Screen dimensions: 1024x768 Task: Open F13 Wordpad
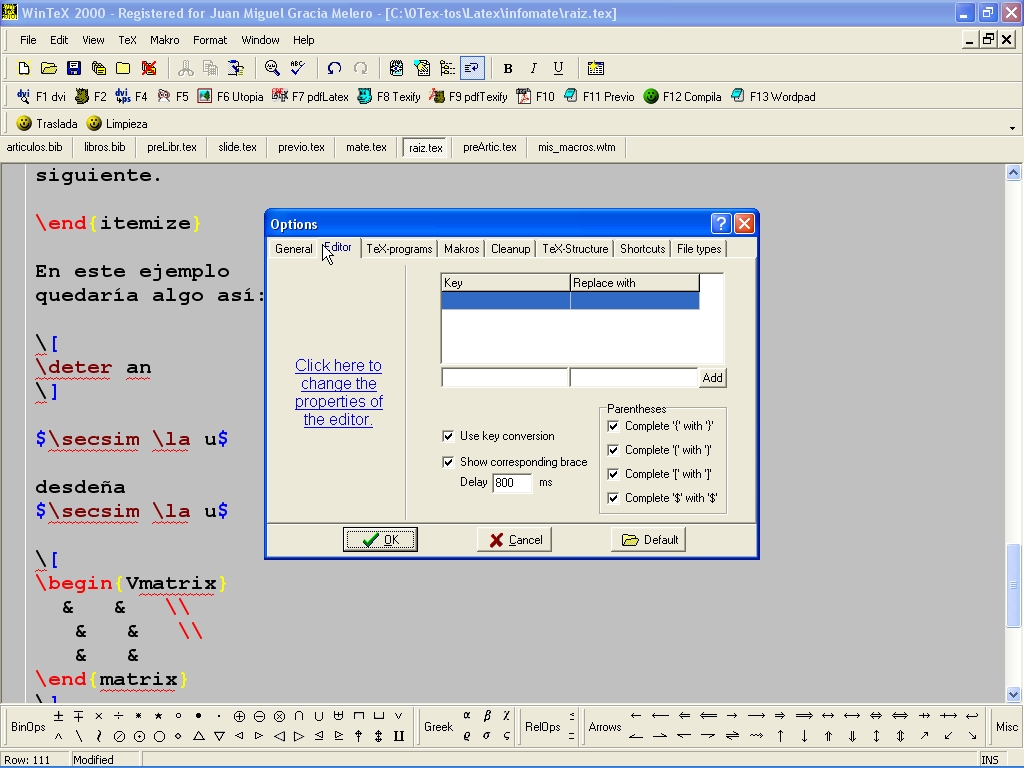[773, 97]
